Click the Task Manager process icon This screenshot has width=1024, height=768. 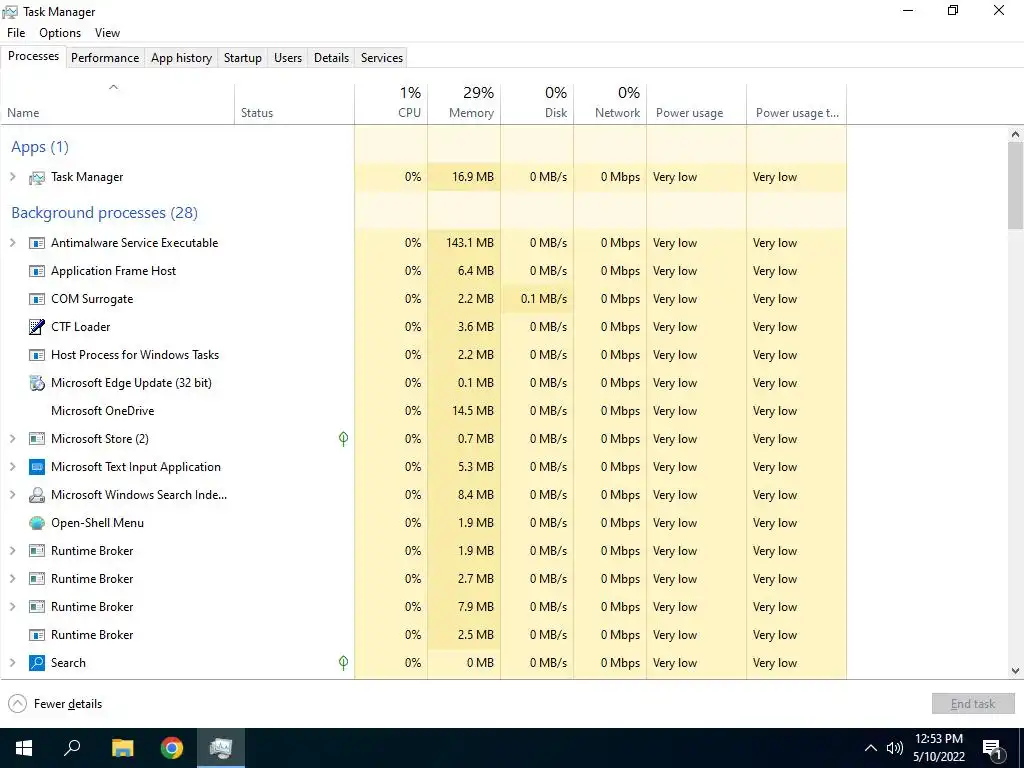point(37,177)
